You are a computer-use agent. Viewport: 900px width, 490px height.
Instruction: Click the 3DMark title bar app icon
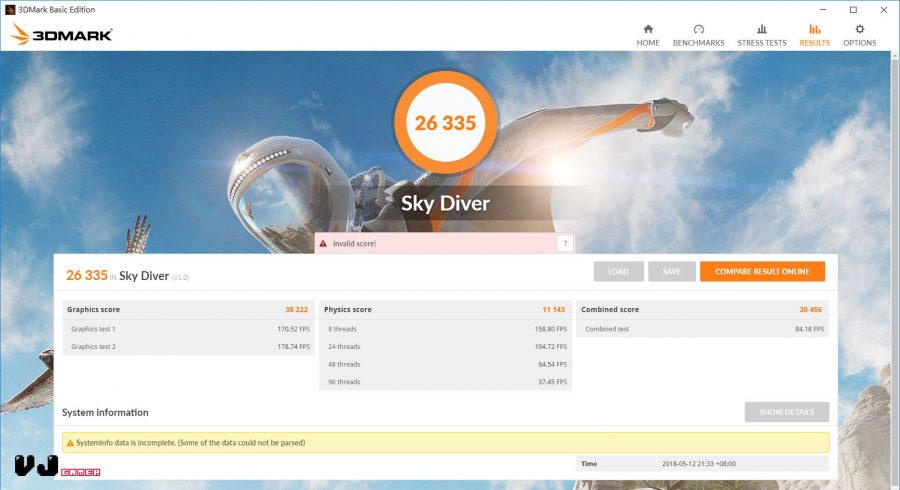pyautogui.click(x=10, y=9)
